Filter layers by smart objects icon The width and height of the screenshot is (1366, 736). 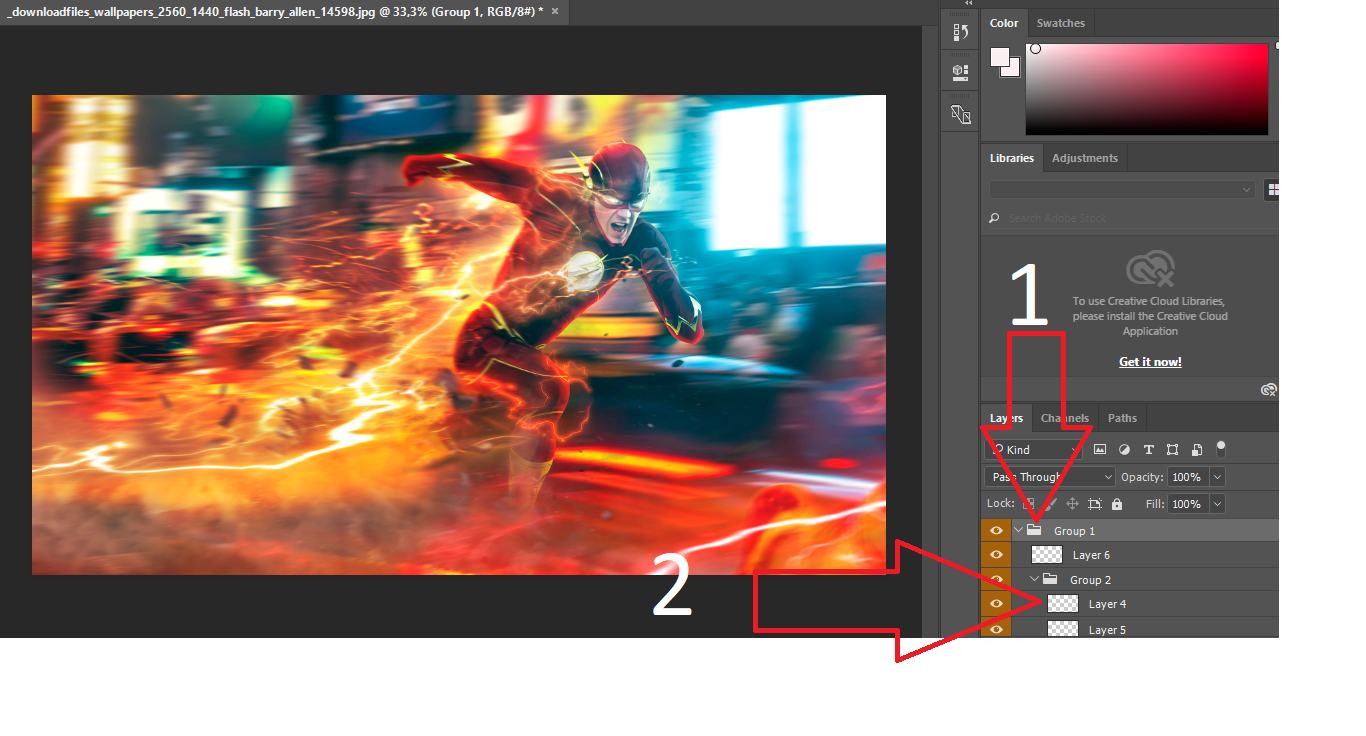[x=1196, y=450]
